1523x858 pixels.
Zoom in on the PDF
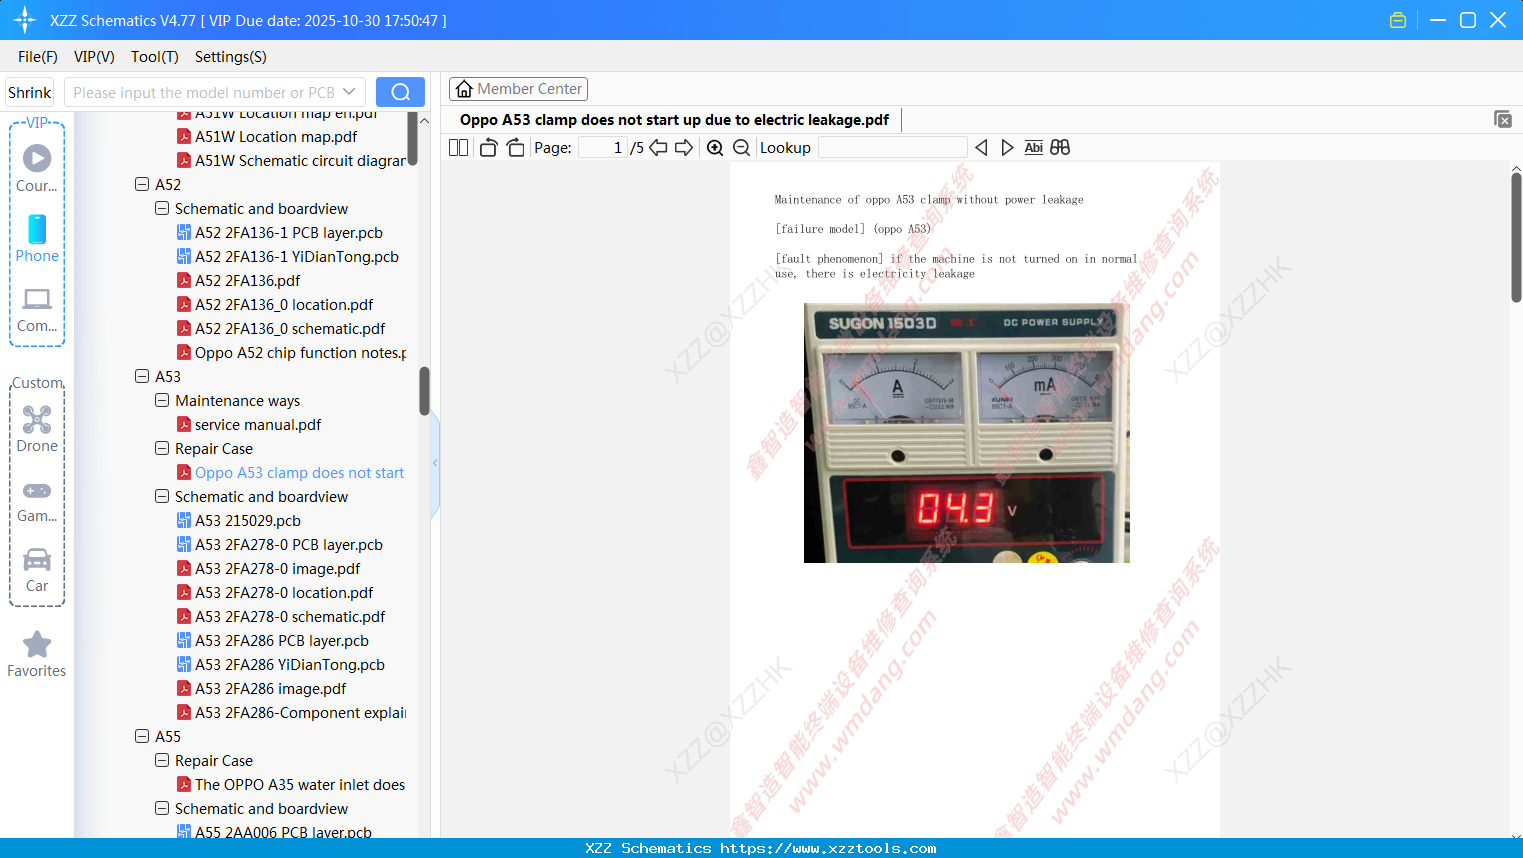pos(715,148)
